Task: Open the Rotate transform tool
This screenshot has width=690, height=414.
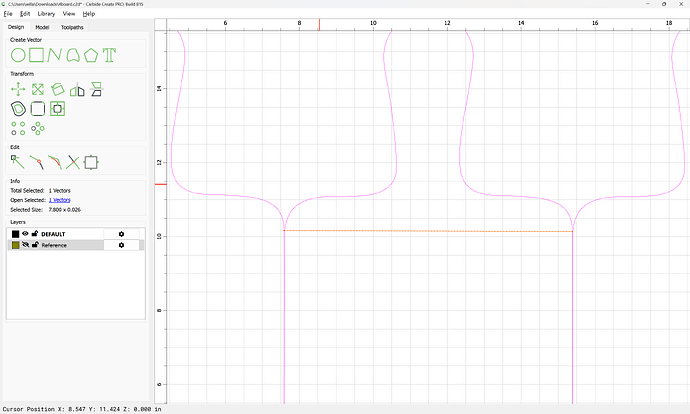Action: coord(57,89)
